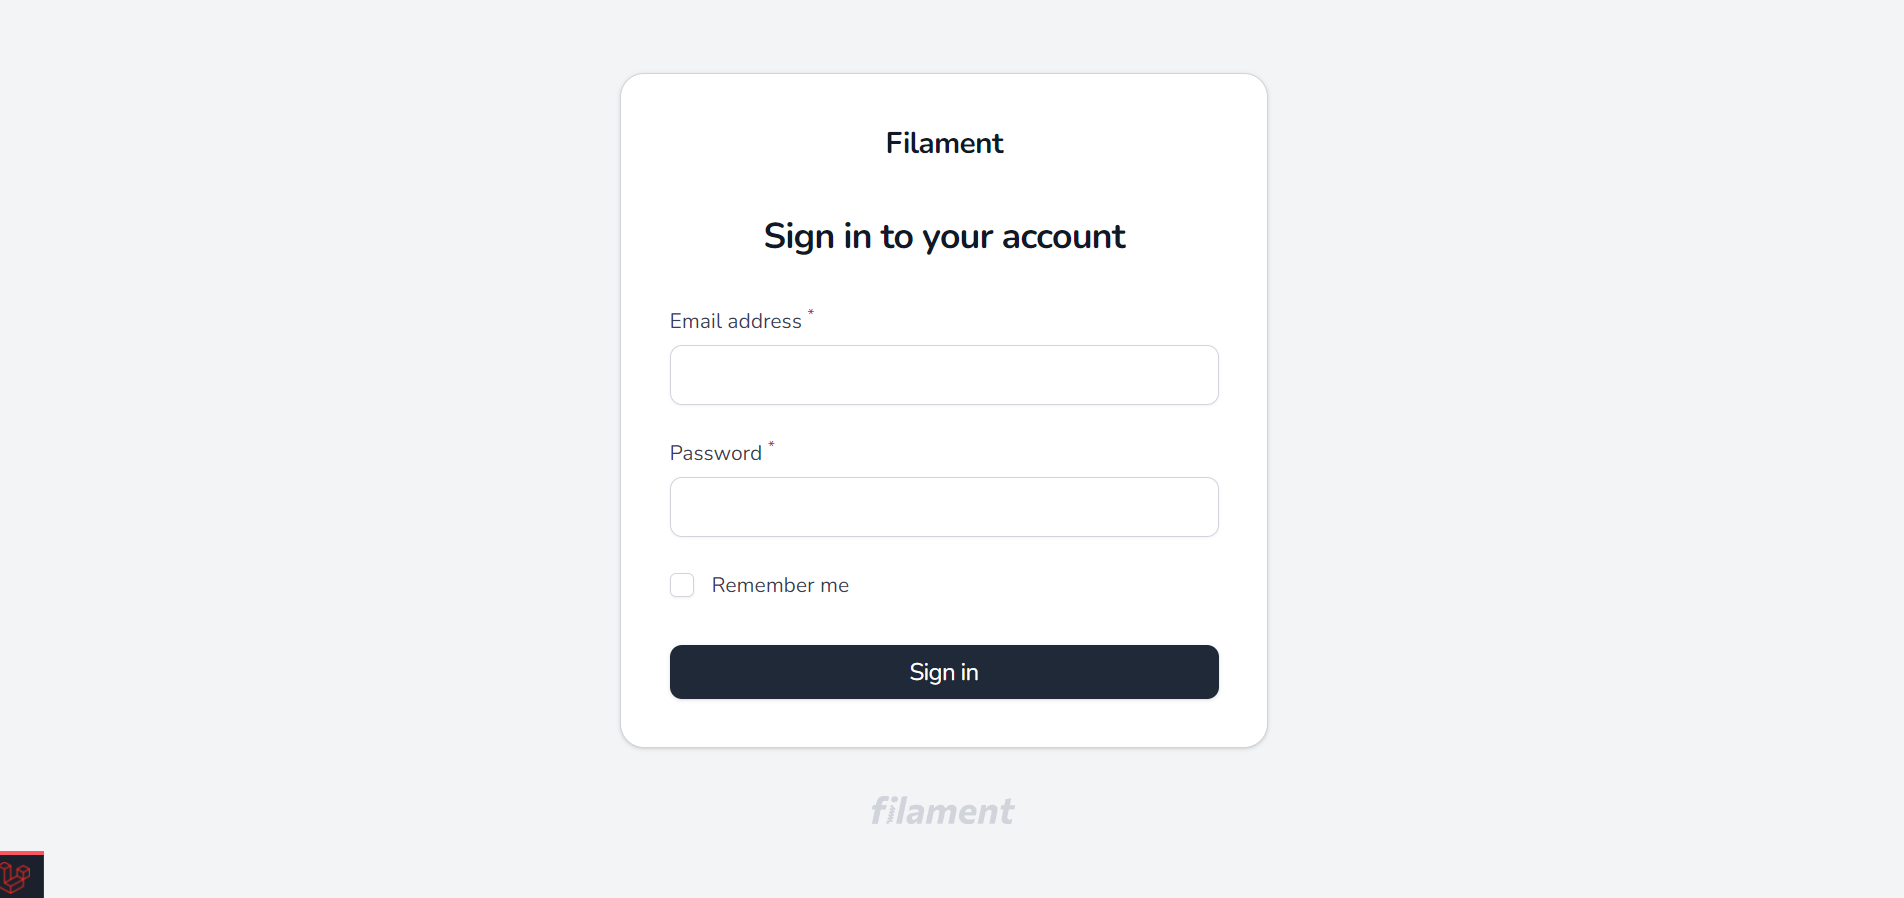Image resolution: width=1904 pixels, height=898 pixels.
Task: Check the box beside Remember me
Action: pyautogui.click(x=681, y=585)
